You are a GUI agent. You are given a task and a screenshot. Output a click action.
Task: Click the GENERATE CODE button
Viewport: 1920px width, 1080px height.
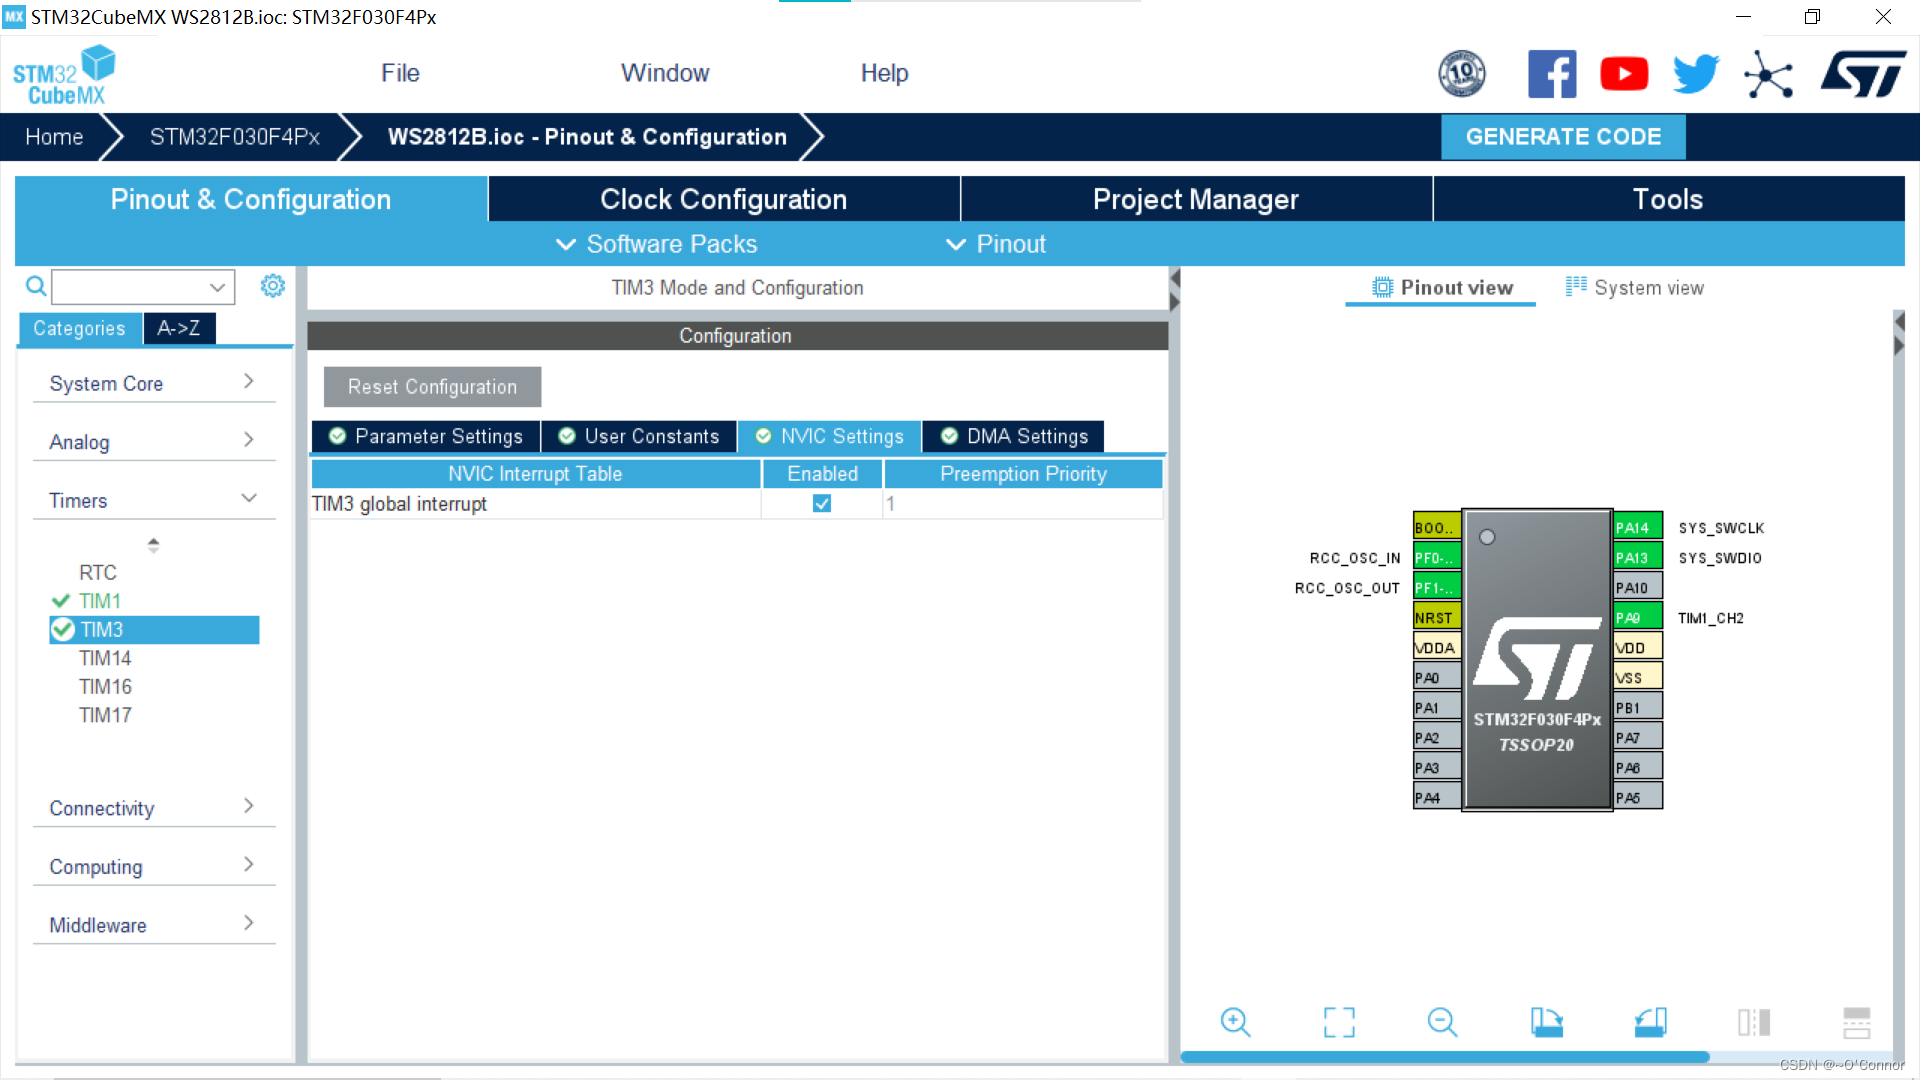1563,137
